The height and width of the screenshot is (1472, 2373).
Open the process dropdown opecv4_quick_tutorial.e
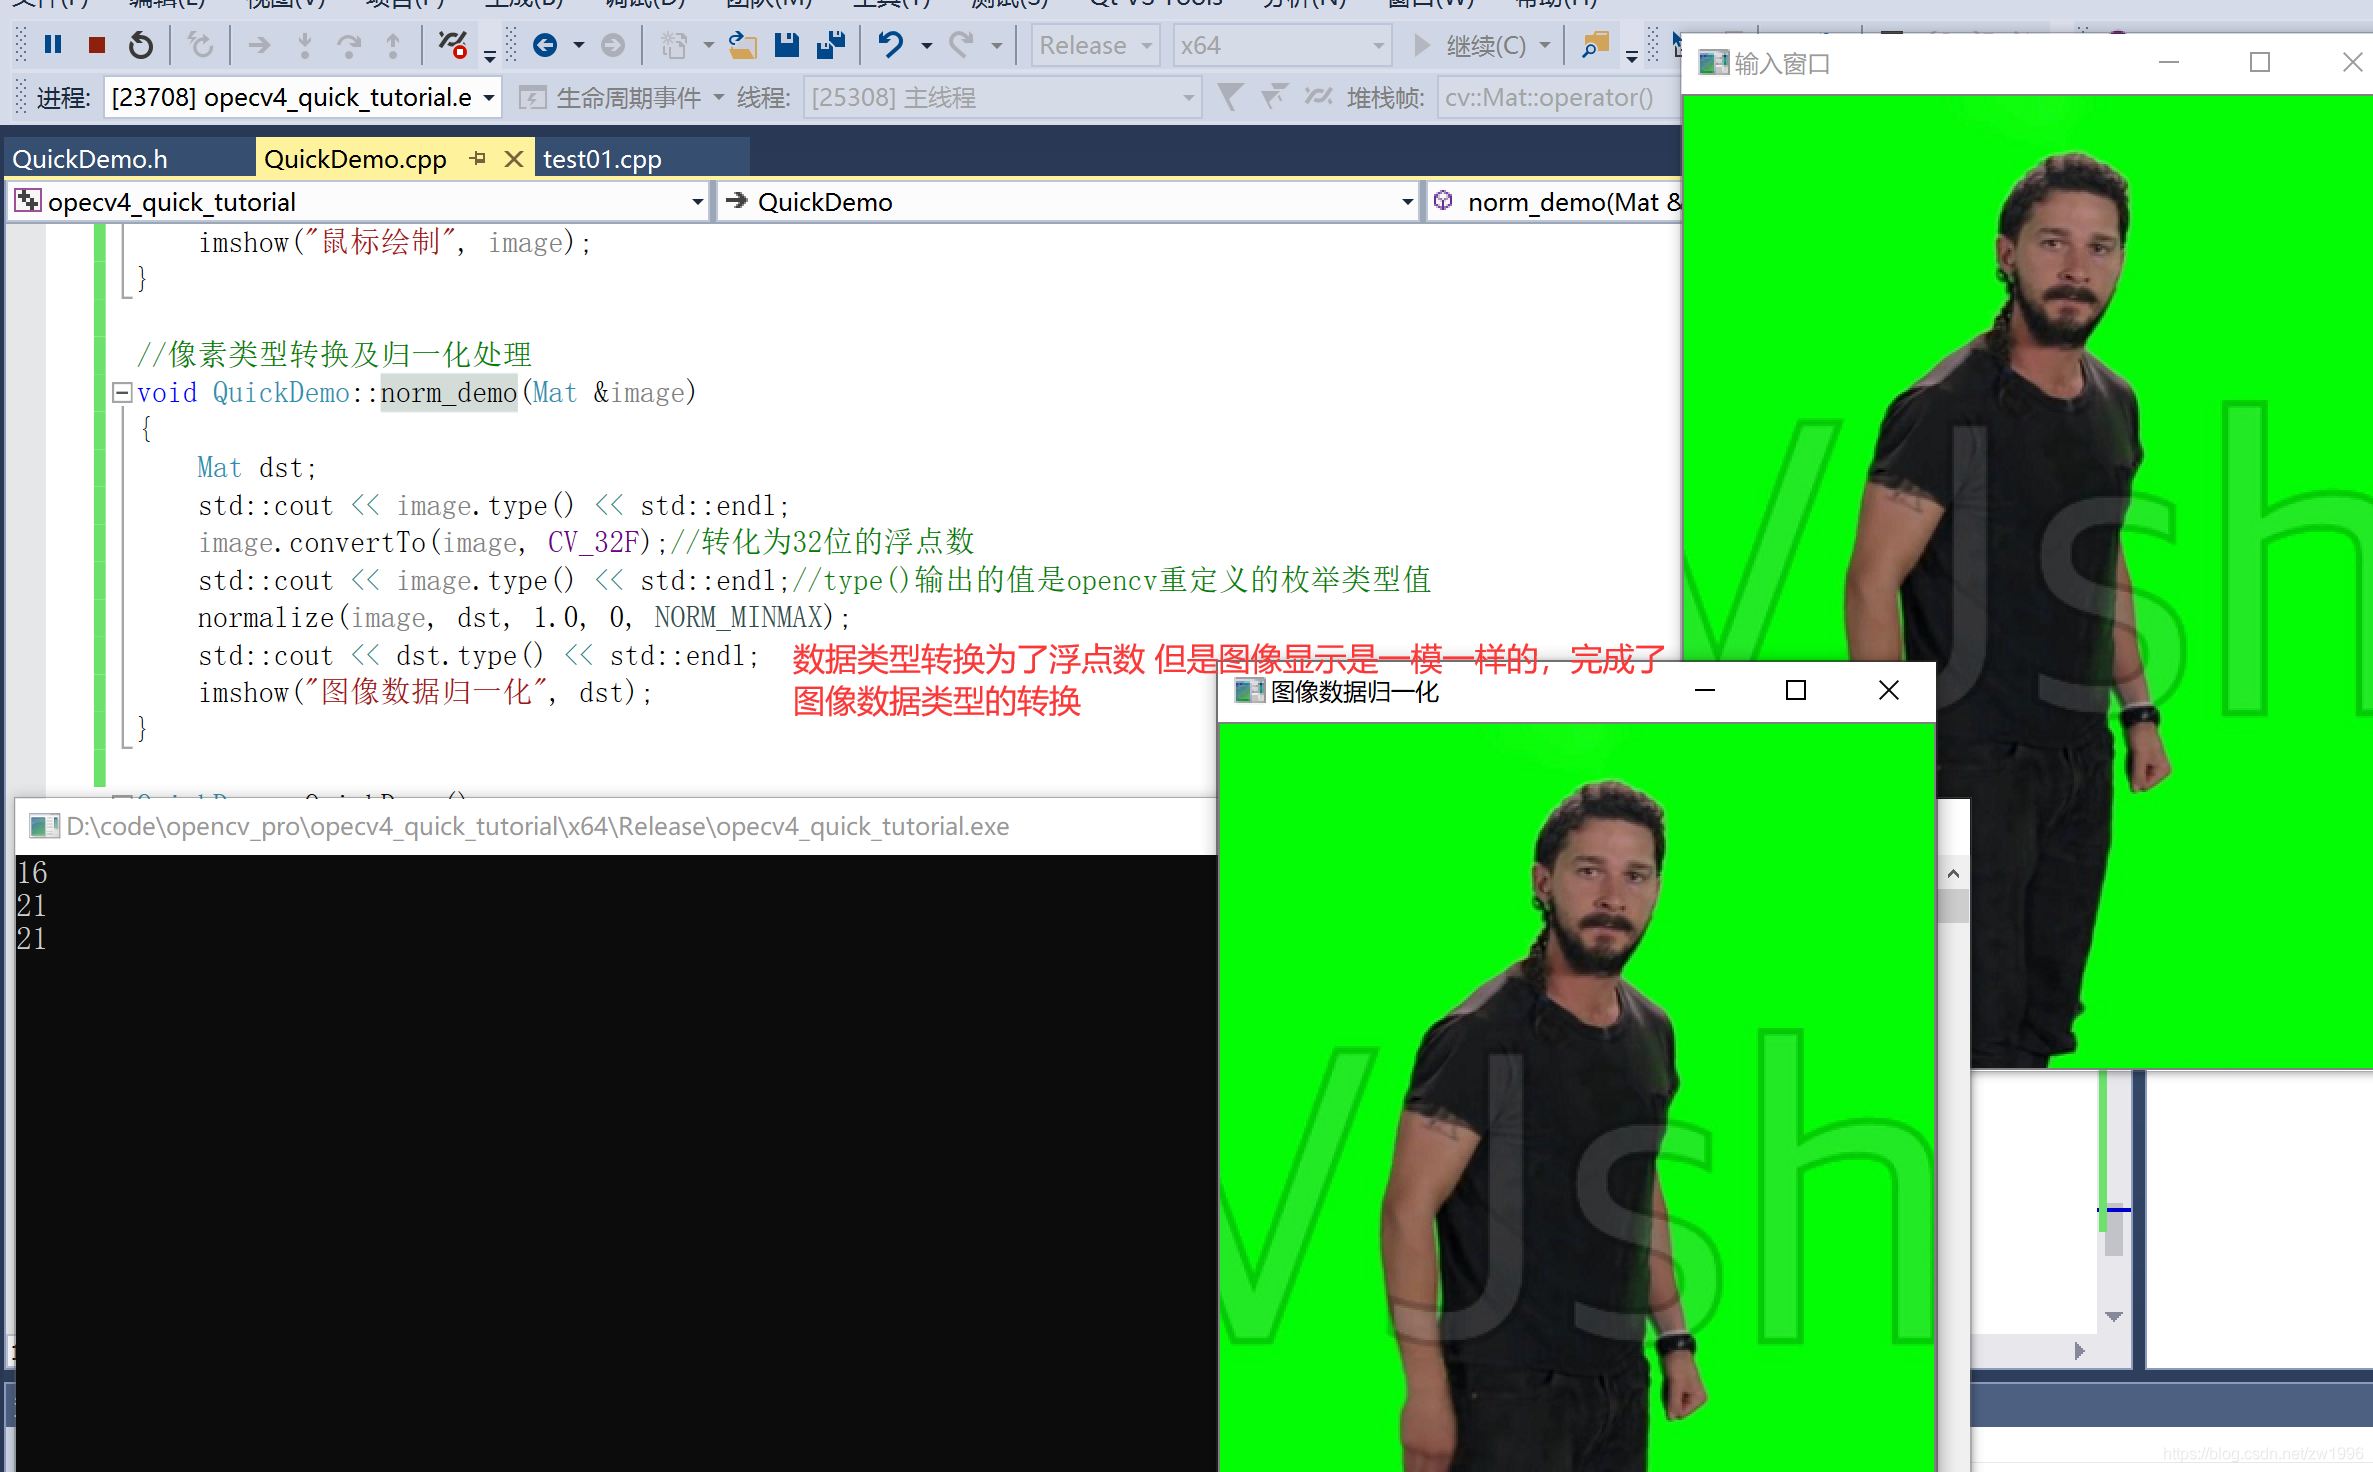489,98
